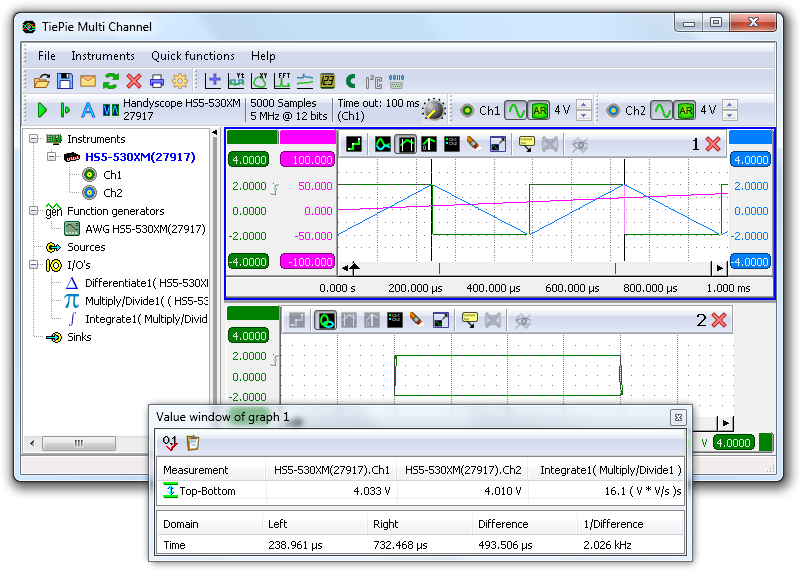Image resolution: width=801 pixels, height=571 pixels.
Task: Adjust the time out knob
Action: click(x=434, y=109)
